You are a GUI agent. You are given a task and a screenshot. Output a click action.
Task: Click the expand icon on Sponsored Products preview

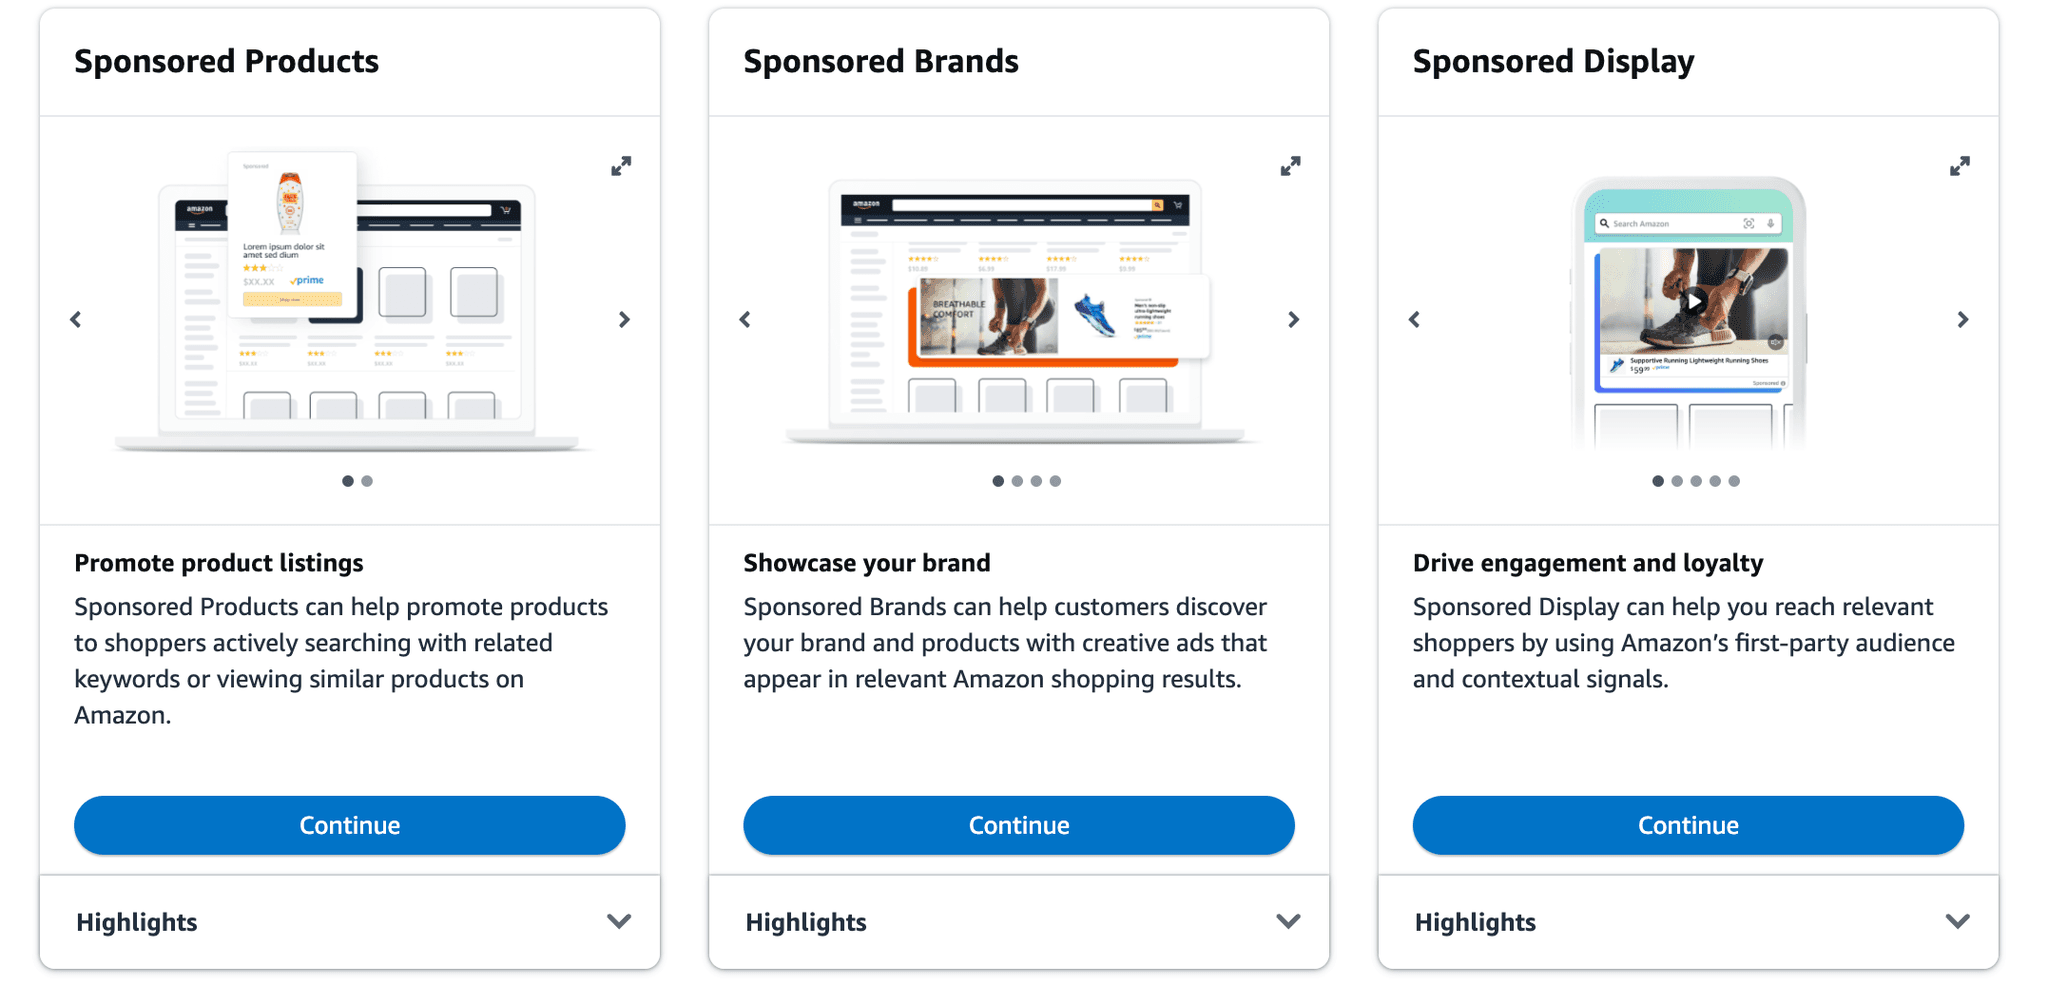coord(621,166)
